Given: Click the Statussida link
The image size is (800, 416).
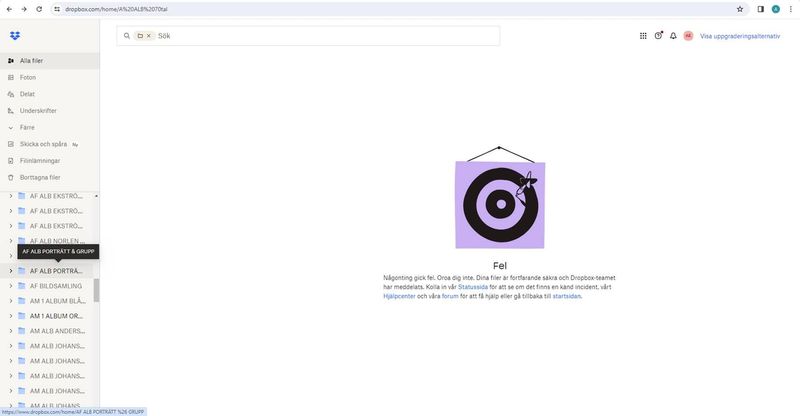Looking at the screenshot, I should pyautogui.click(x=475, y=287).
